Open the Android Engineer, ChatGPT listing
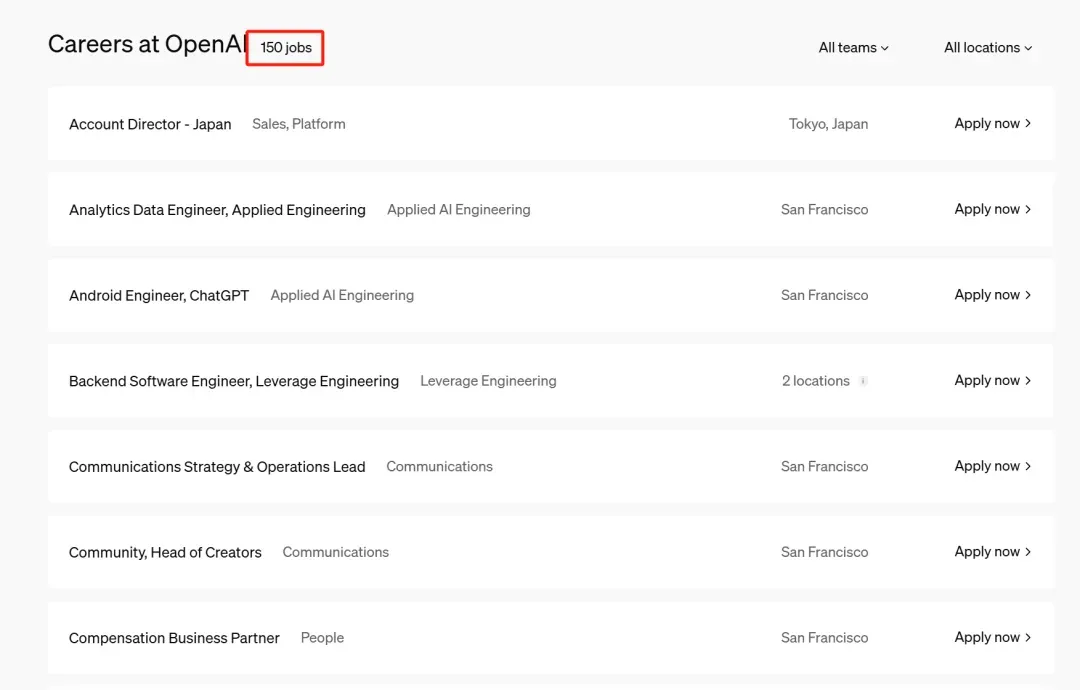The width and height of the screenshot is (1080, 690). click(159, 296)
